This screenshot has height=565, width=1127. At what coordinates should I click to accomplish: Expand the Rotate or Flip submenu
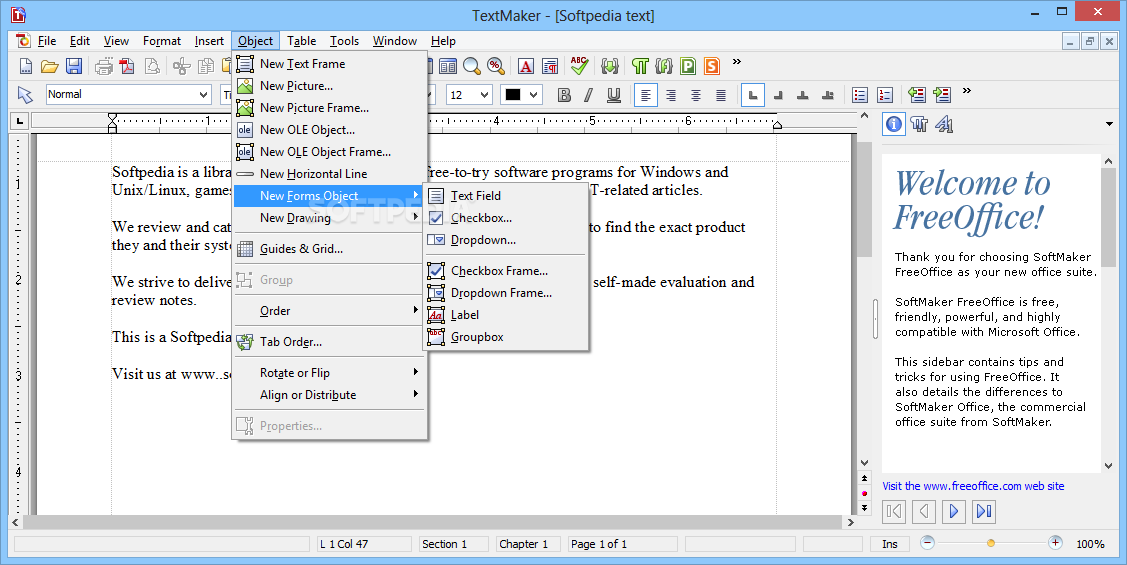(x=330, y=372)
